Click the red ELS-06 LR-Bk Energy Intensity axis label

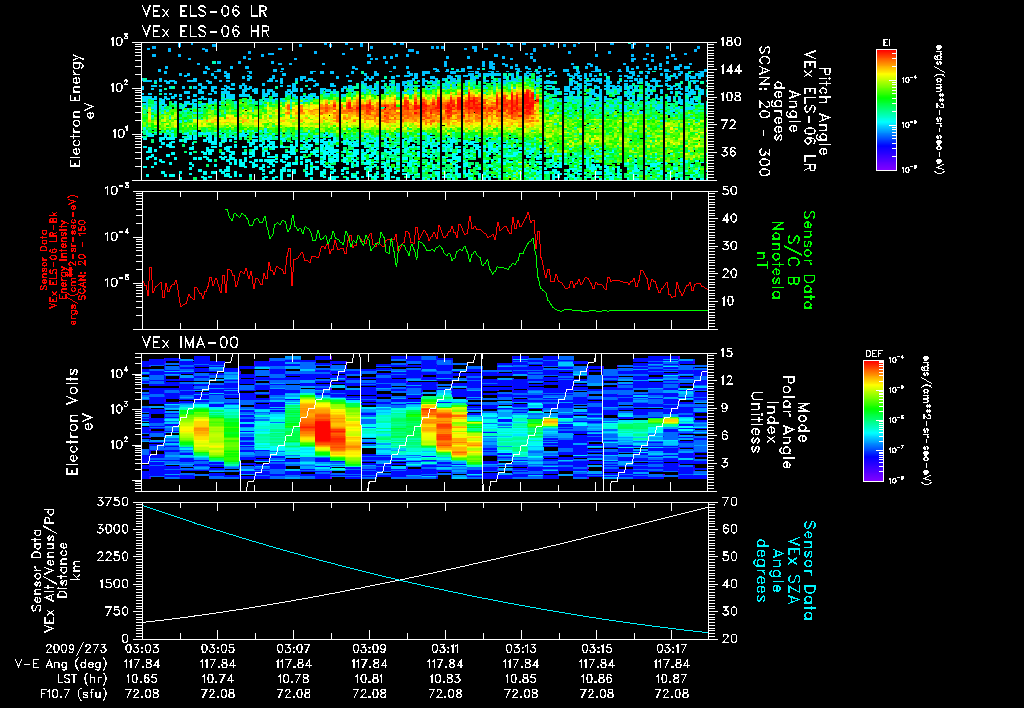tap(63, 260)
